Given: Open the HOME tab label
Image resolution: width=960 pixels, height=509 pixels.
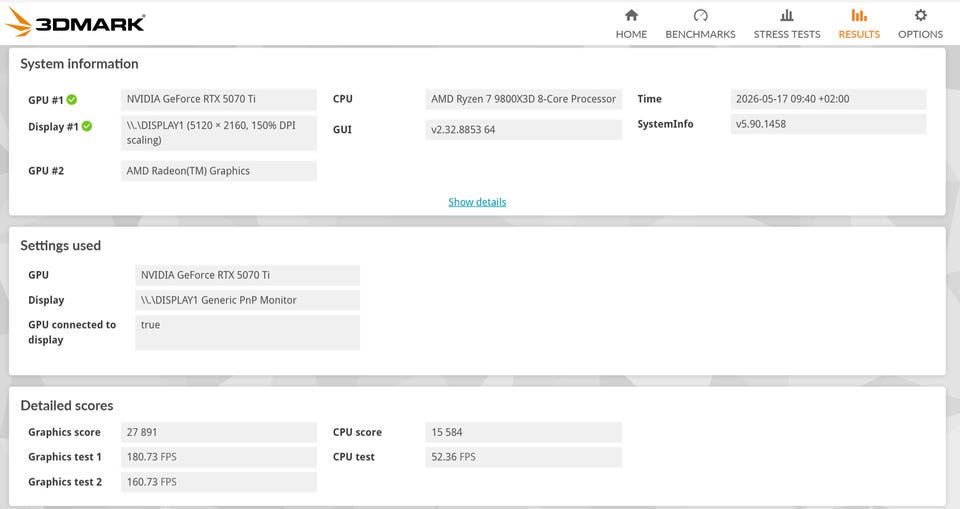Looking at the screenshot, I should [631, 34].
